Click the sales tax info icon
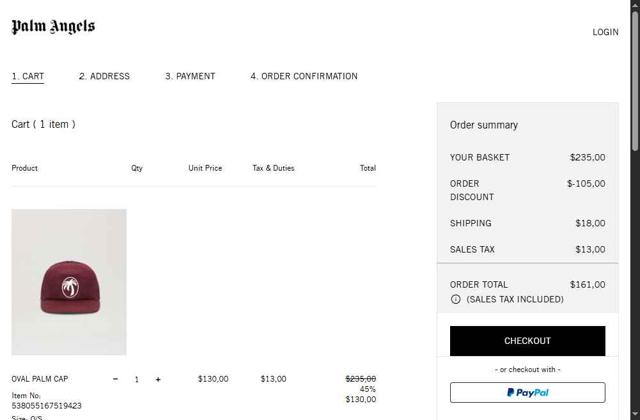Screen dimensions: 640x420 coord(456,299)
